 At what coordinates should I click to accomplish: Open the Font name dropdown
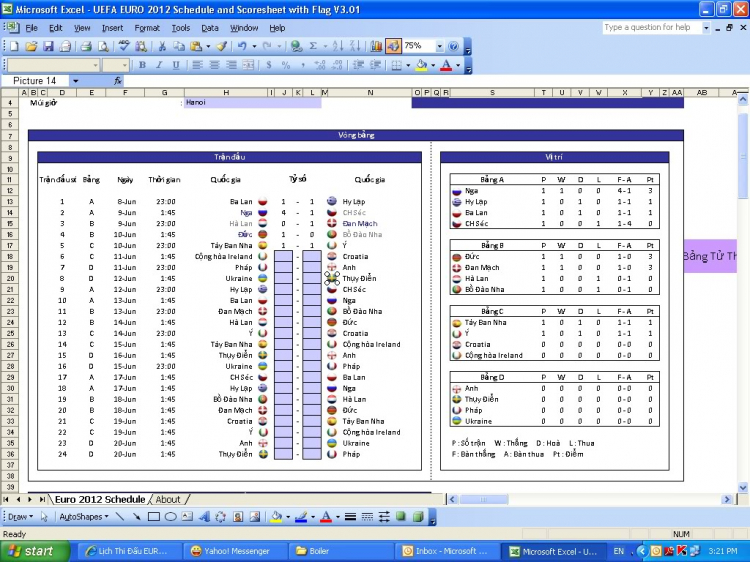coord(95,65)
